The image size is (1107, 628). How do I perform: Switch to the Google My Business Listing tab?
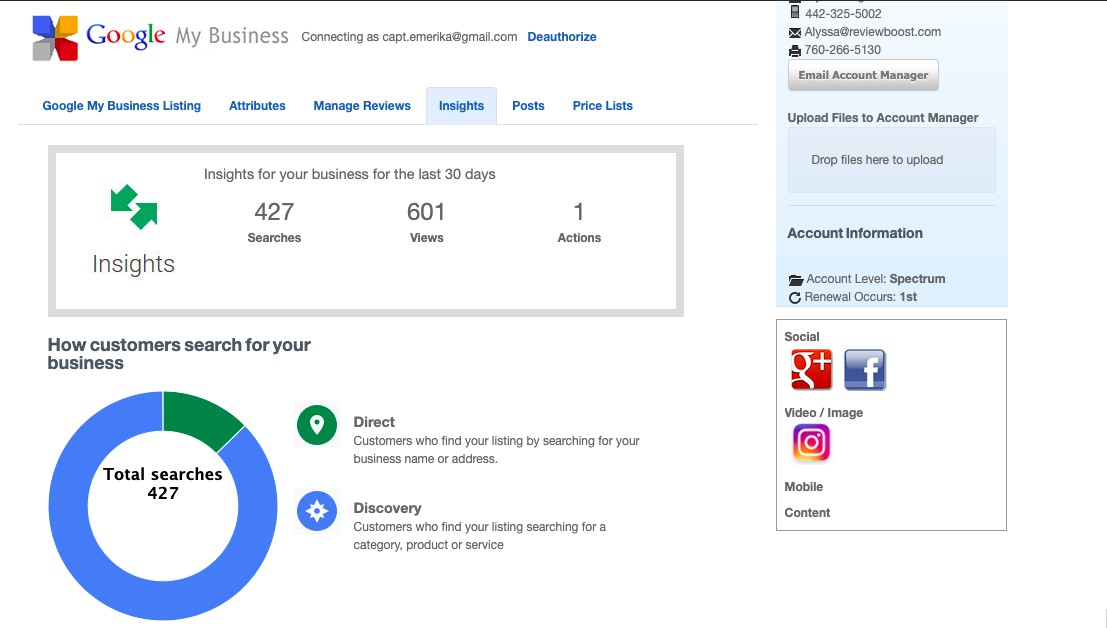click(x=121, y=106)
